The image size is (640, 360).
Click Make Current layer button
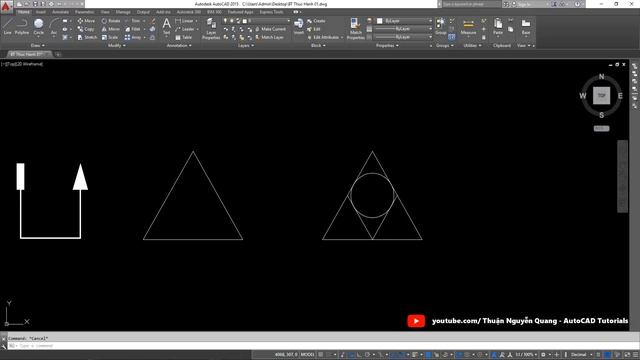271,29
